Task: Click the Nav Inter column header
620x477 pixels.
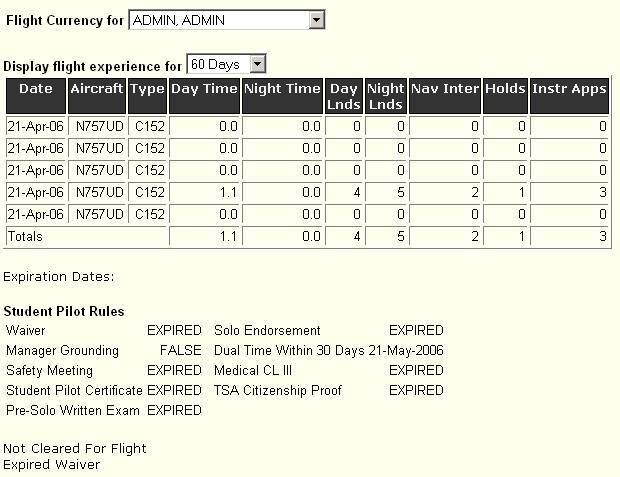Action: pos(445,96)
